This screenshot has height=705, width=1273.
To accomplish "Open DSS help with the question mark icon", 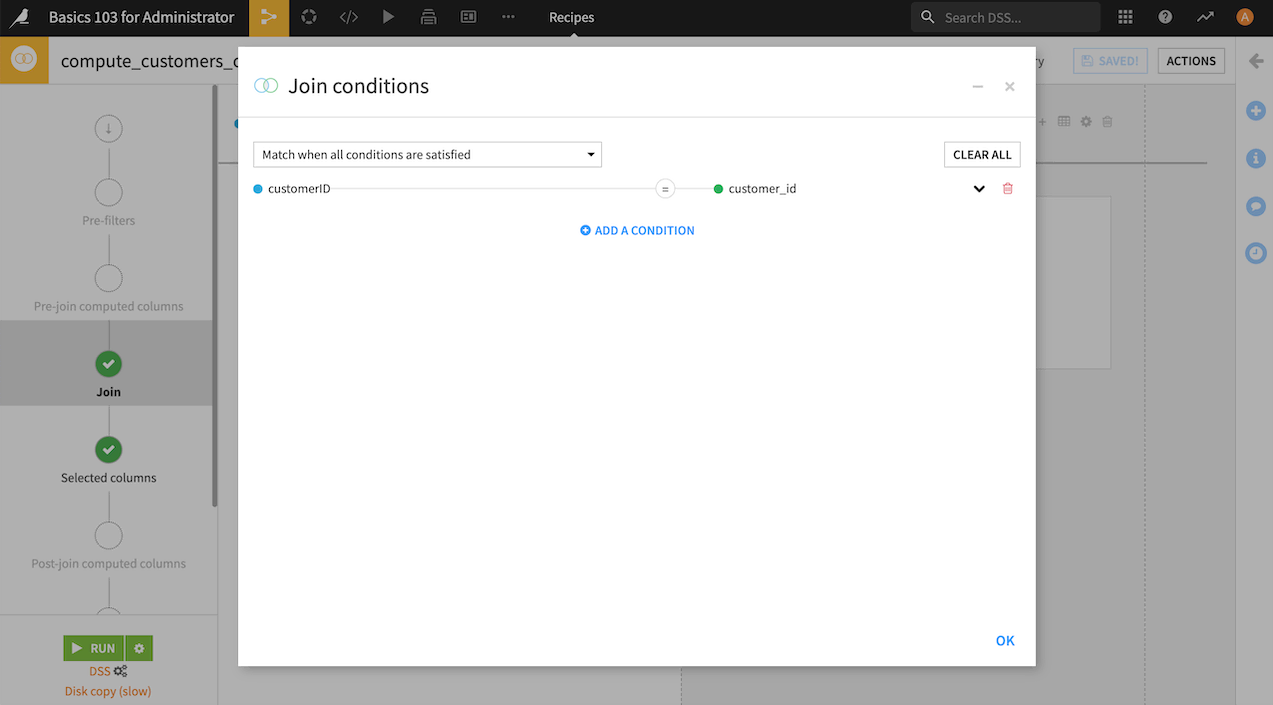I will (1164, 16).
